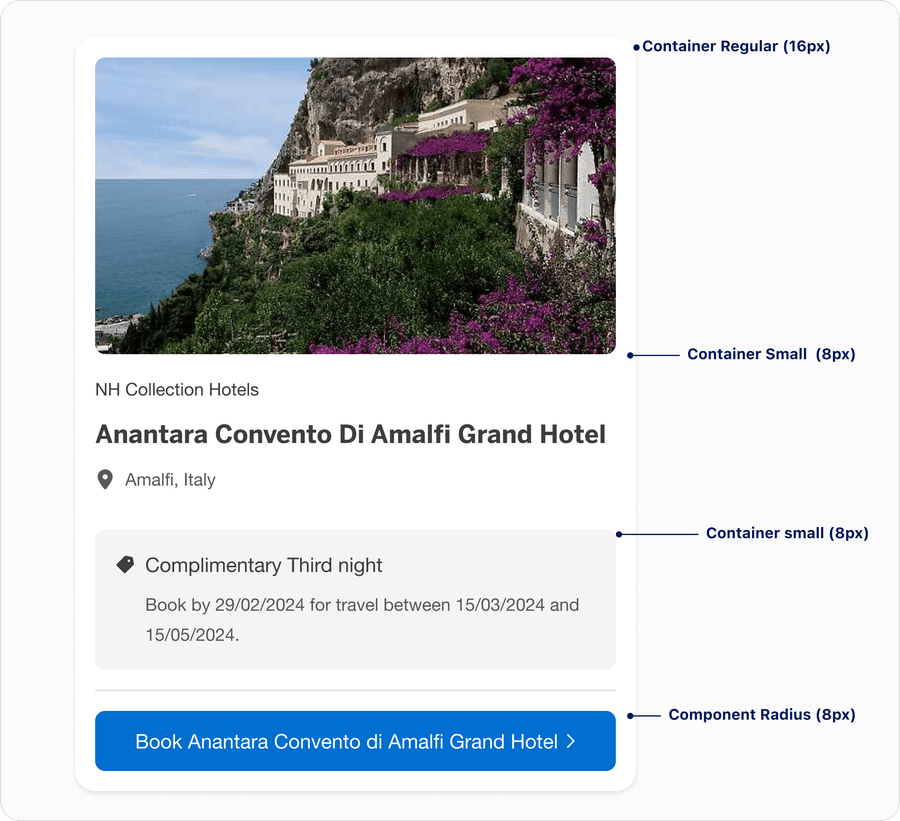
Task: Click the Complimentary Third night heading
Action: tap(264, 565)
